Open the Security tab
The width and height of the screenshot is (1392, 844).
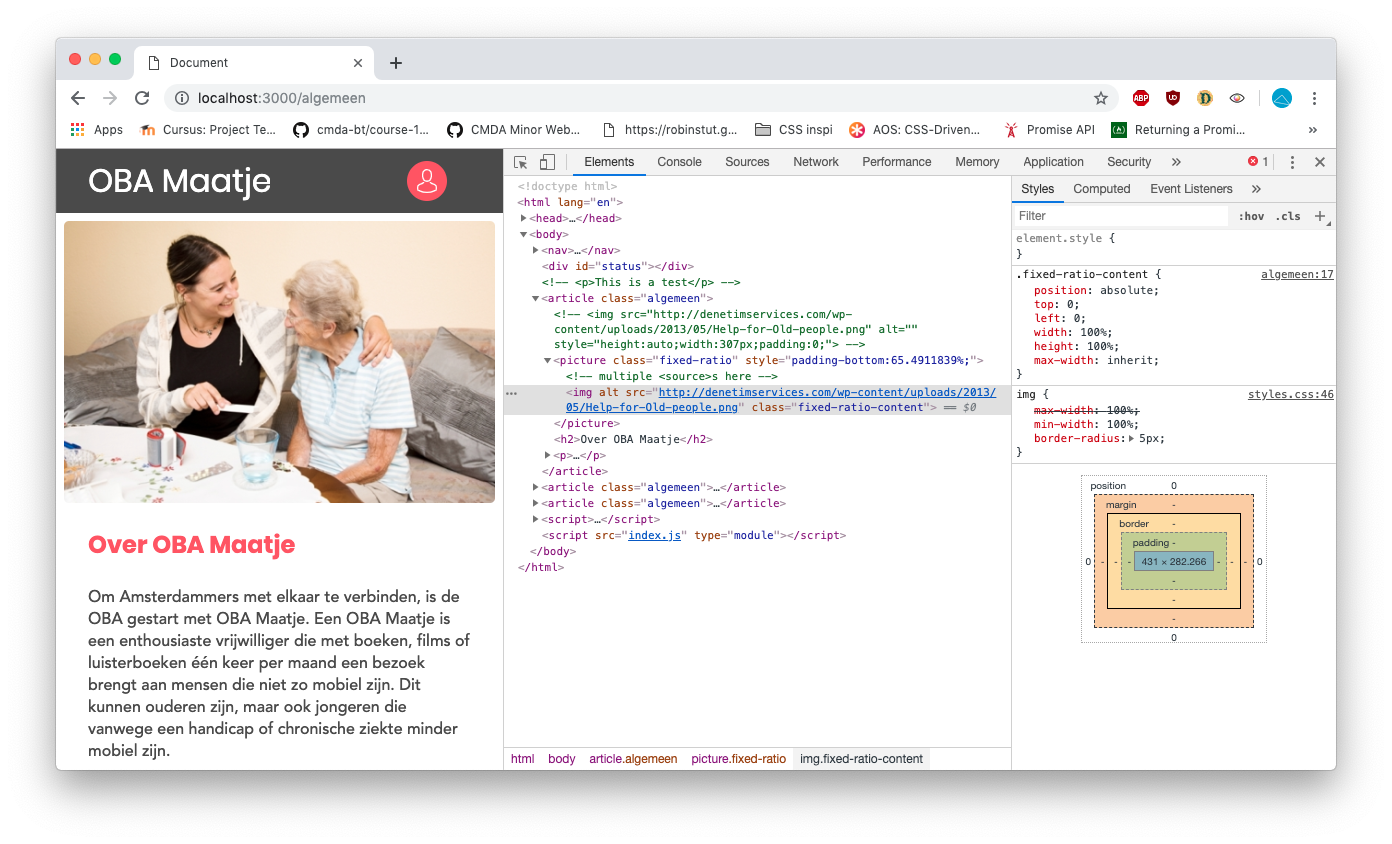click(x=1129, y=162)
